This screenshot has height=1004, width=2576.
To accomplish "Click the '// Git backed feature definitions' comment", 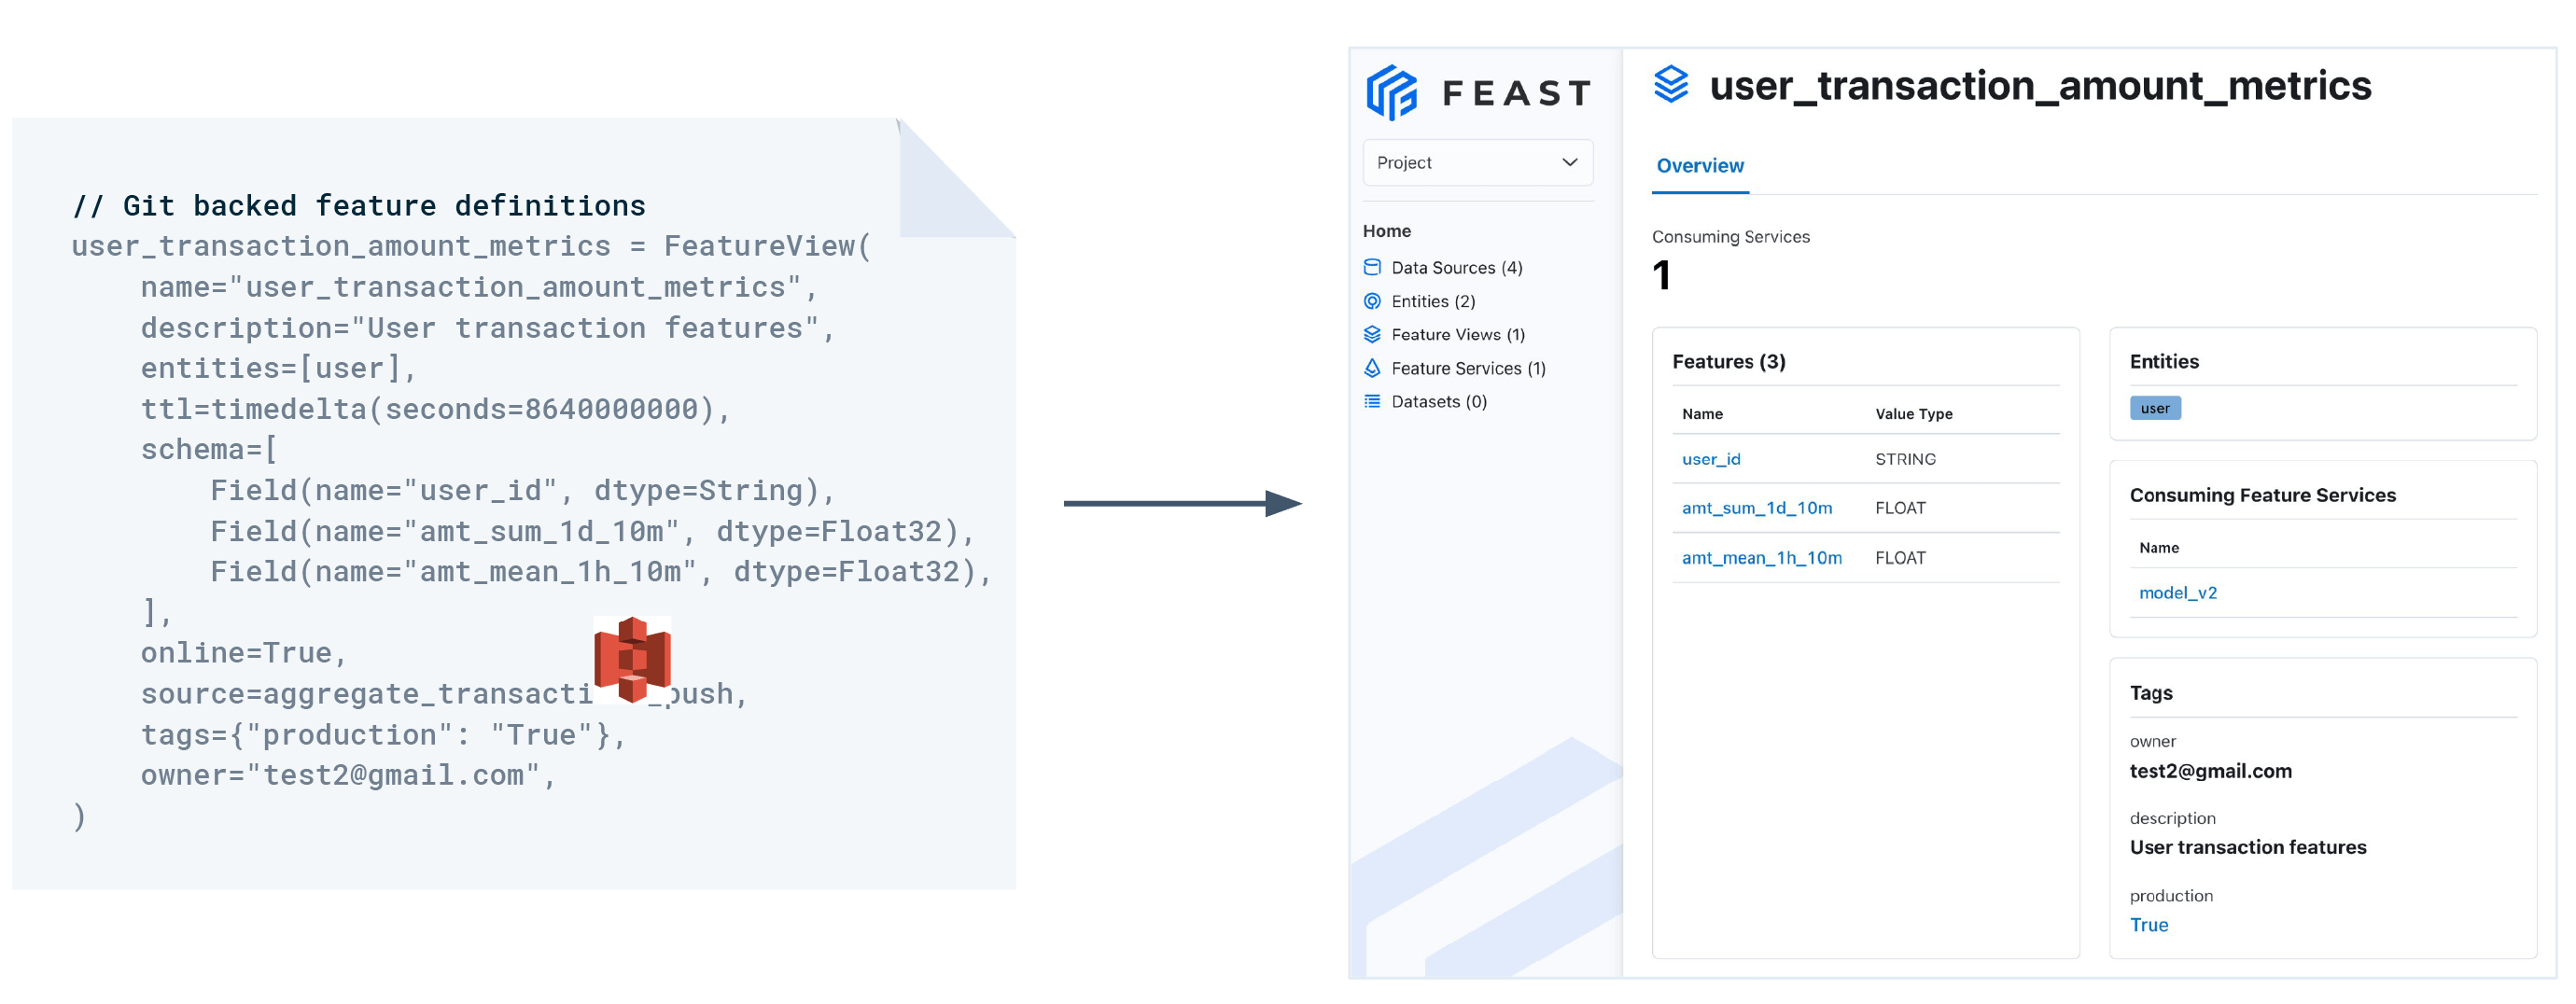I will [359, 205].
